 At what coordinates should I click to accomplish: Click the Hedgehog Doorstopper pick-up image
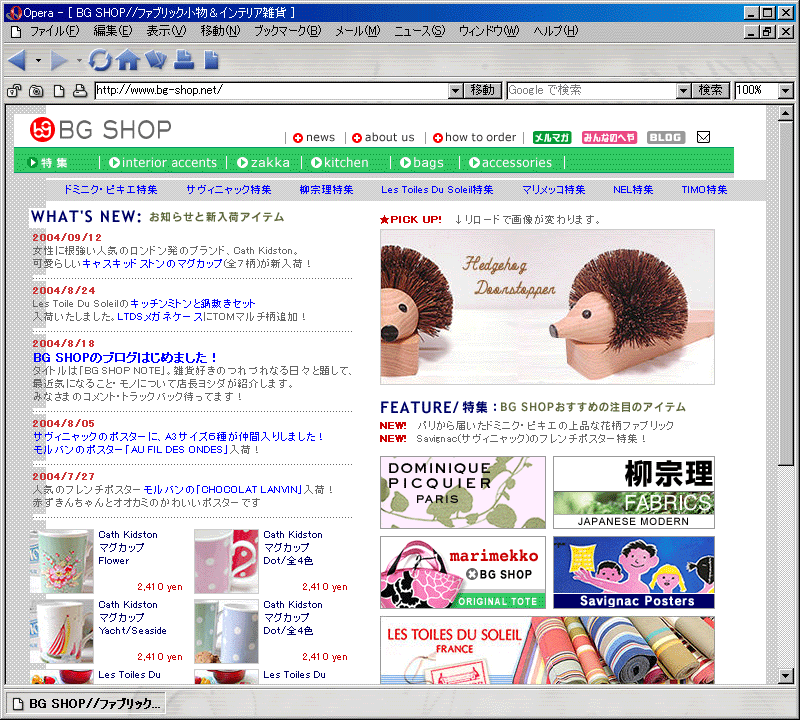point(547,307)
